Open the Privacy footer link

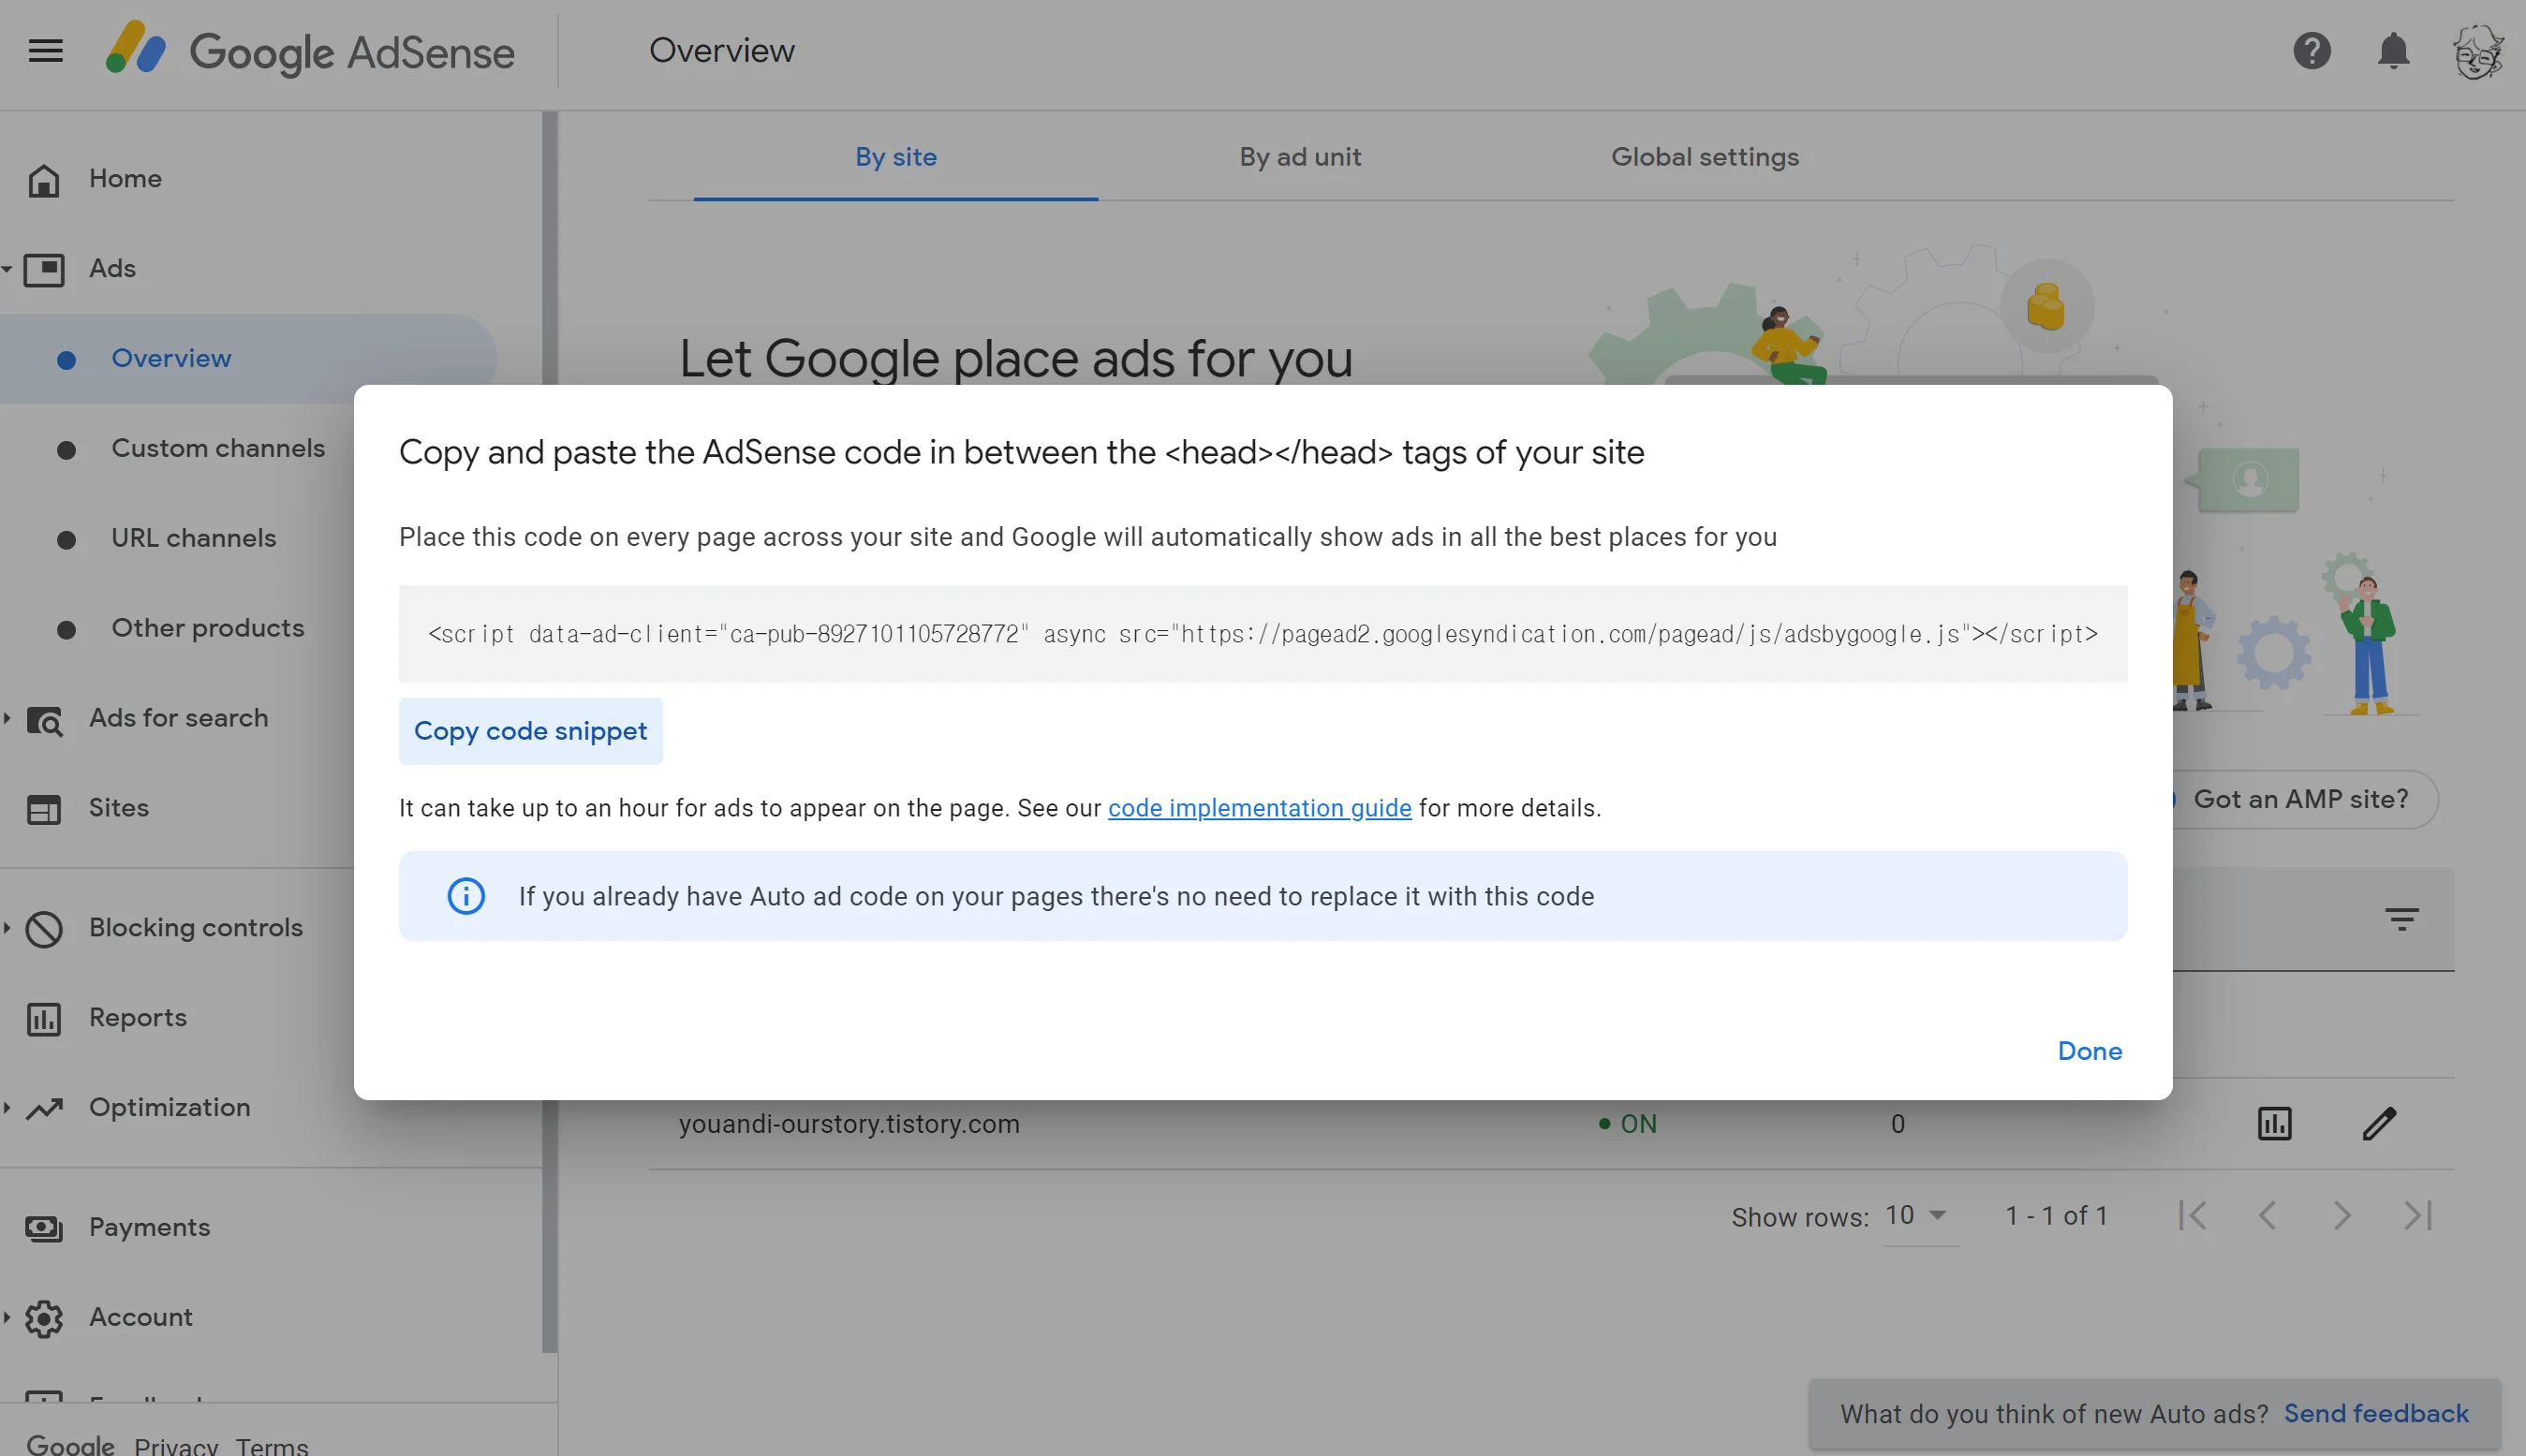[176, 1445]
